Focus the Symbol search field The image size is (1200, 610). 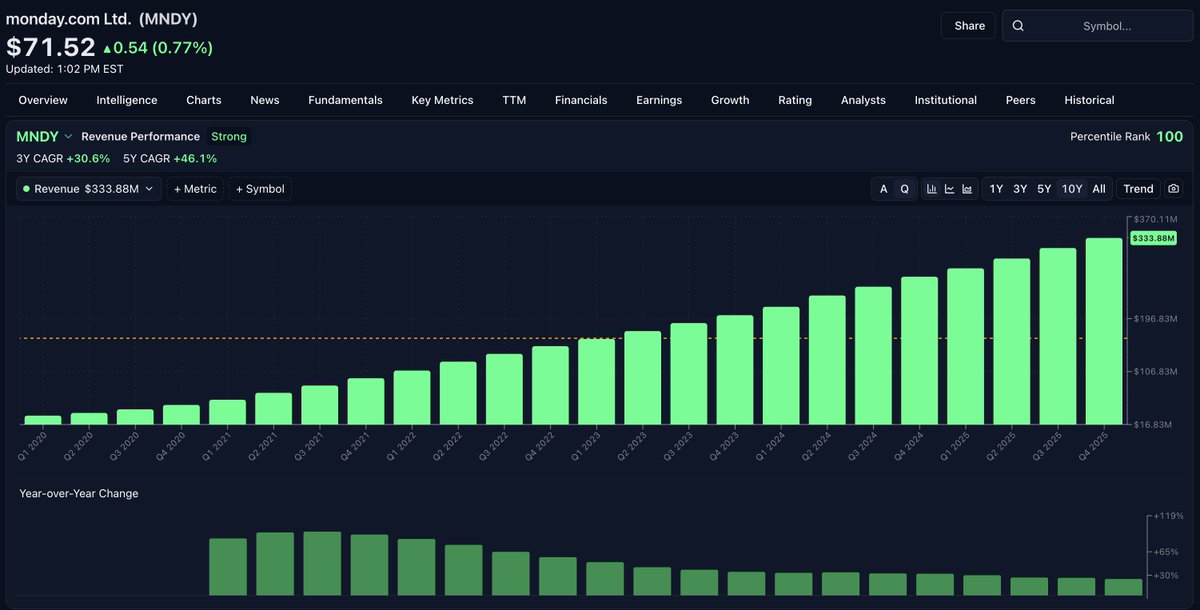(1098, 26)
